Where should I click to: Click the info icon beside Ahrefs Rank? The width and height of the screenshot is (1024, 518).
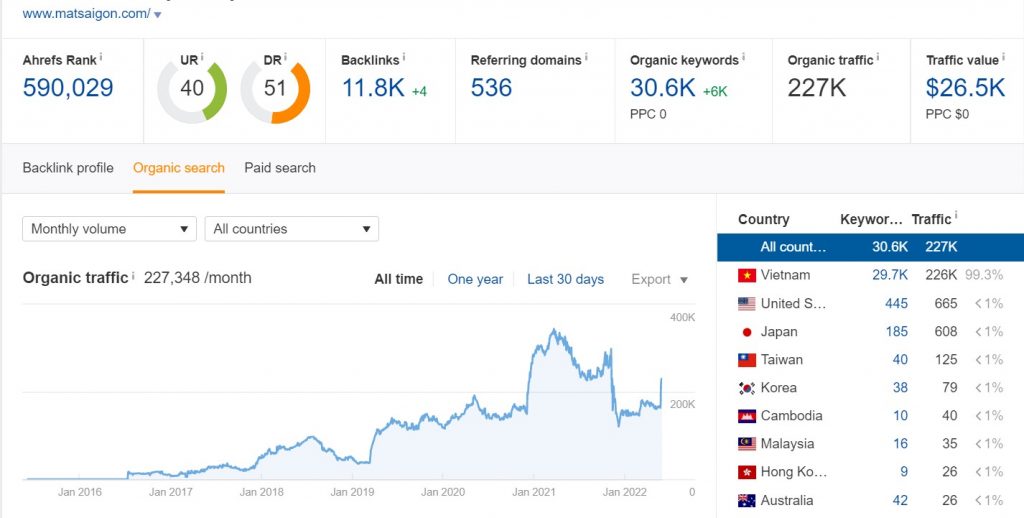(x=101, y=57)
